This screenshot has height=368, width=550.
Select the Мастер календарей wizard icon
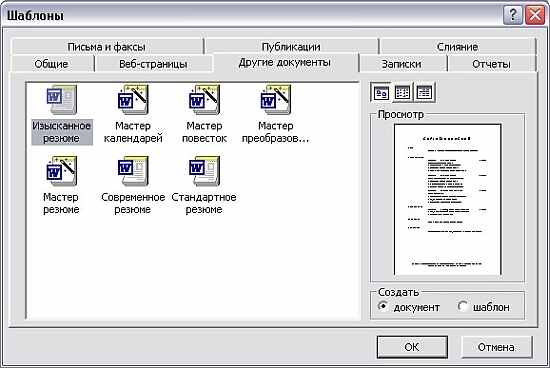tap(133, 99)
